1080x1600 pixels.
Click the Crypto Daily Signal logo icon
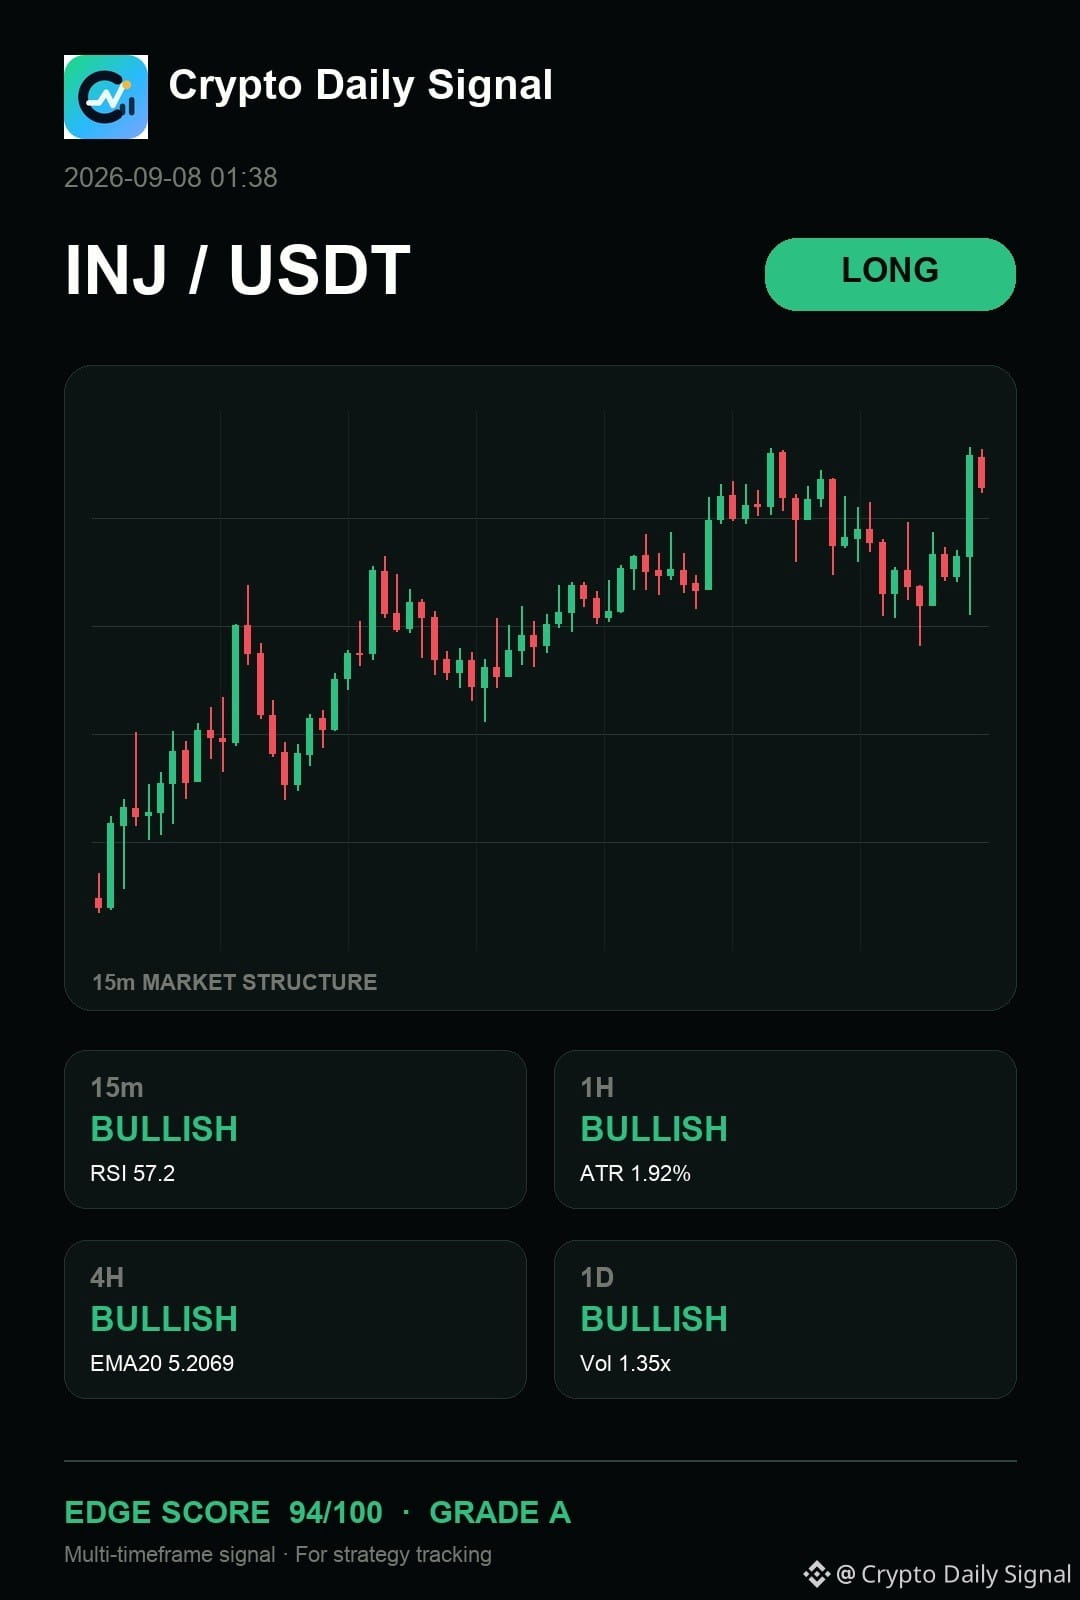(106, 97)
